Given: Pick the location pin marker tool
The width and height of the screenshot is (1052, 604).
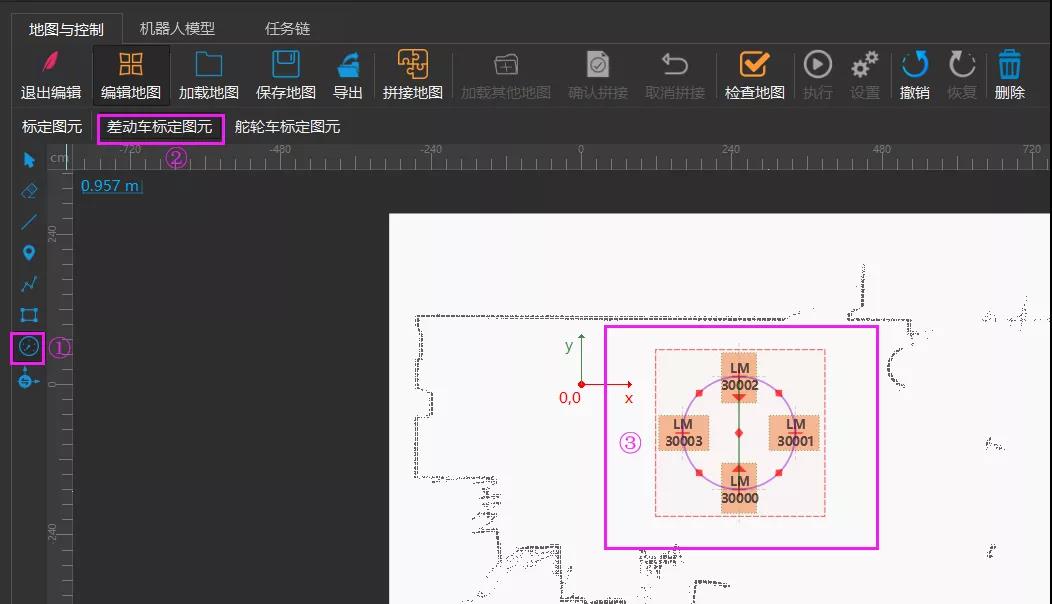Looking at the screenshot, I should (28, 253).
